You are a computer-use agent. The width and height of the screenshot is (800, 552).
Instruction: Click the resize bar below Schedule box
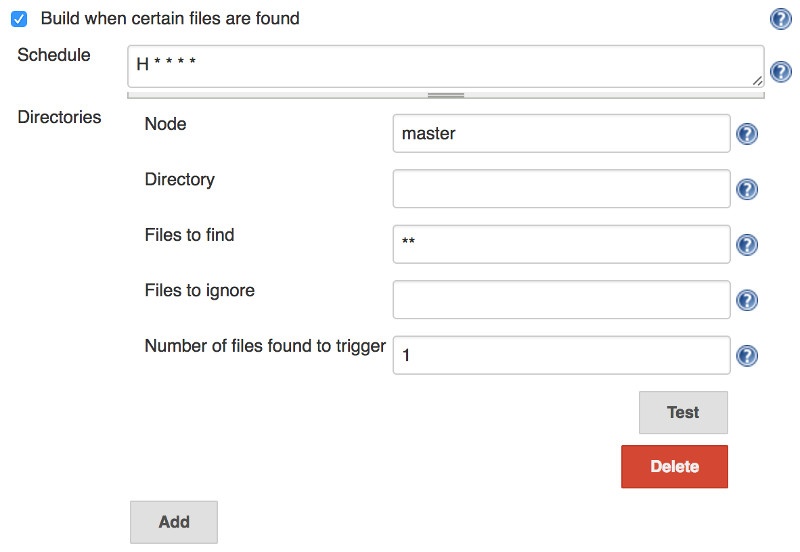point(445,95)
